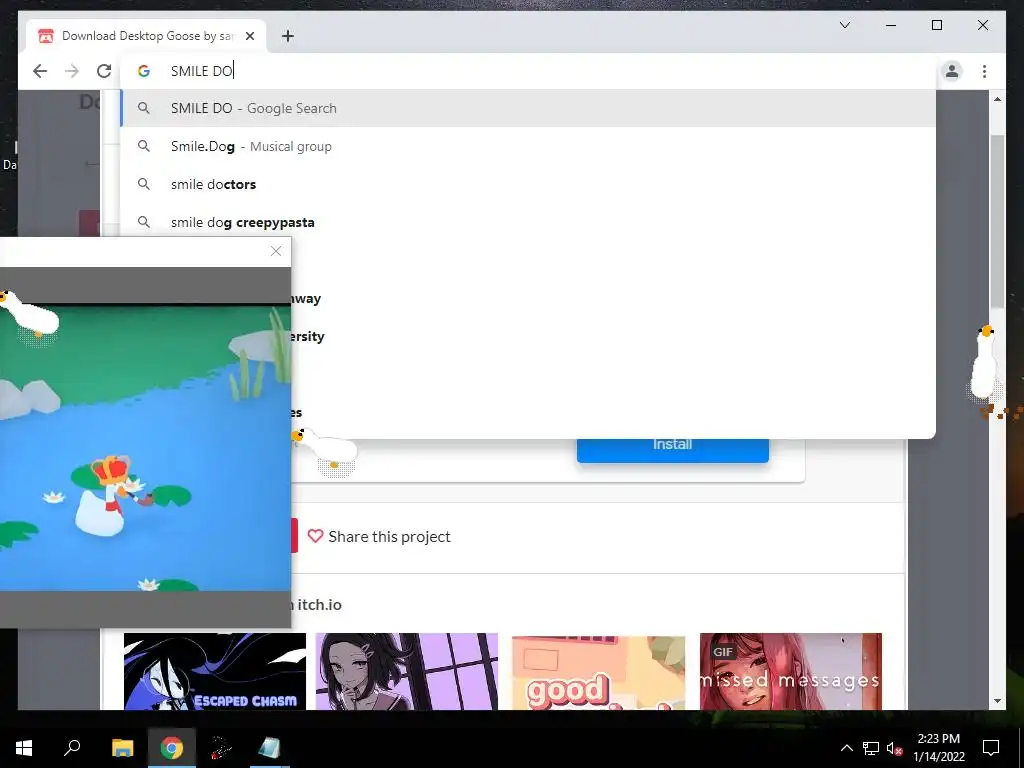The image size is (1024, 768).
Task: Expand the tab search chevron in title bar
Action: [844, 25]
